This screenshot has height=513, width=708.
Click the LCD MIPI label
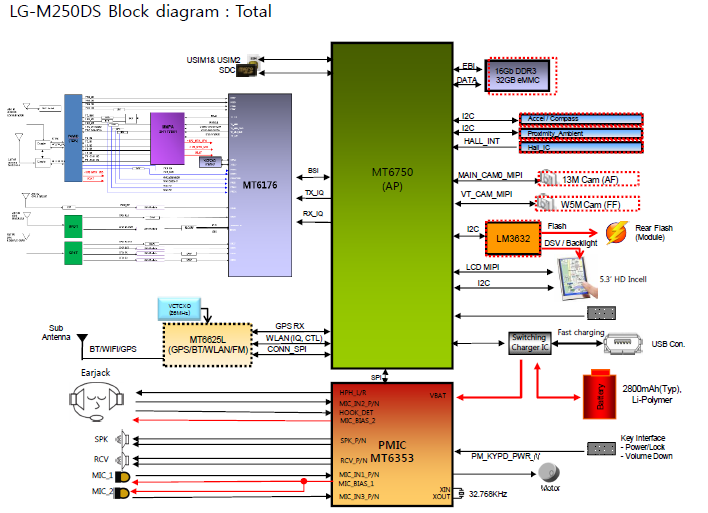click(x=482, y=267)
